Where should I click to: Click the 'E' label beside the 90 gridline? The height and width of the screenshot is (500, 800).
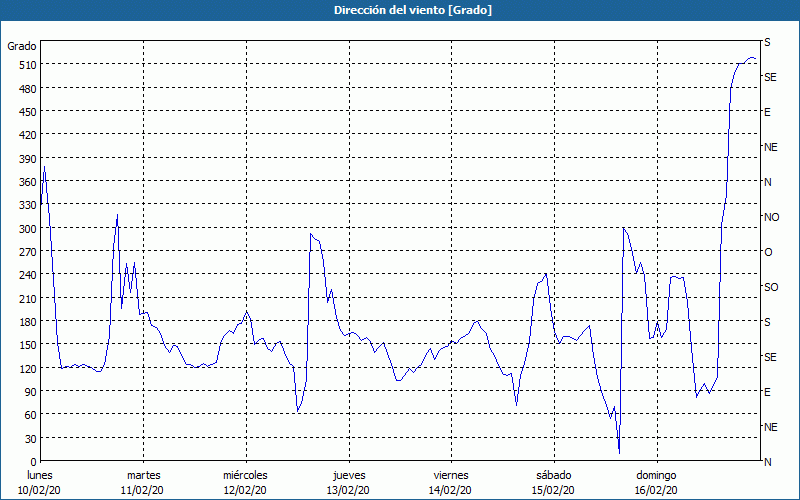point(767,392)
